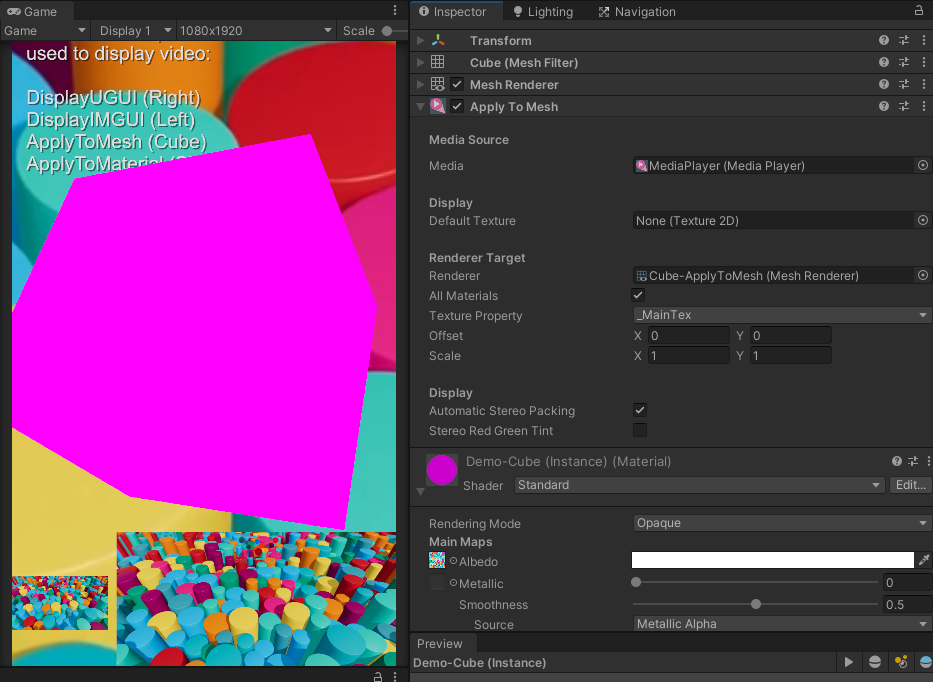Screen dimensions: 933x682
Task: Open the Transform presets icon
Action: [906, 40]
